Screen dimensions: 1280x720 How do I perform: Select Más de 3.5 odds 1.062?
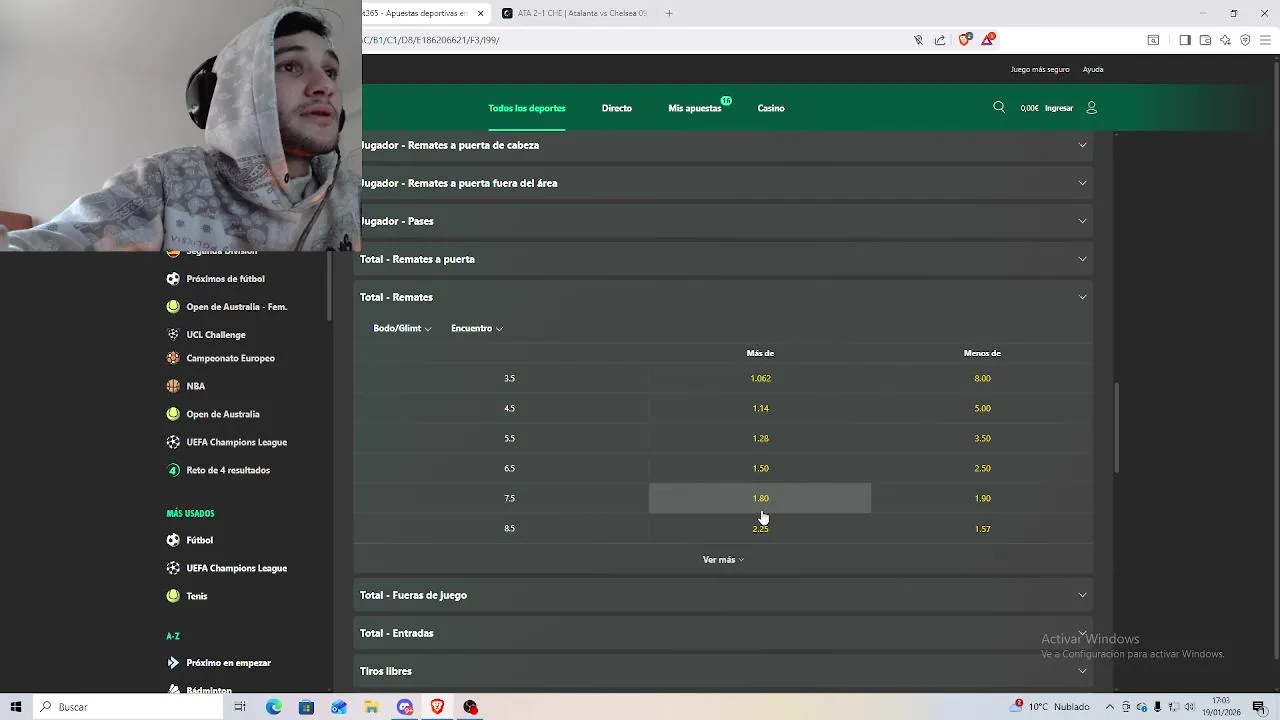760,378
